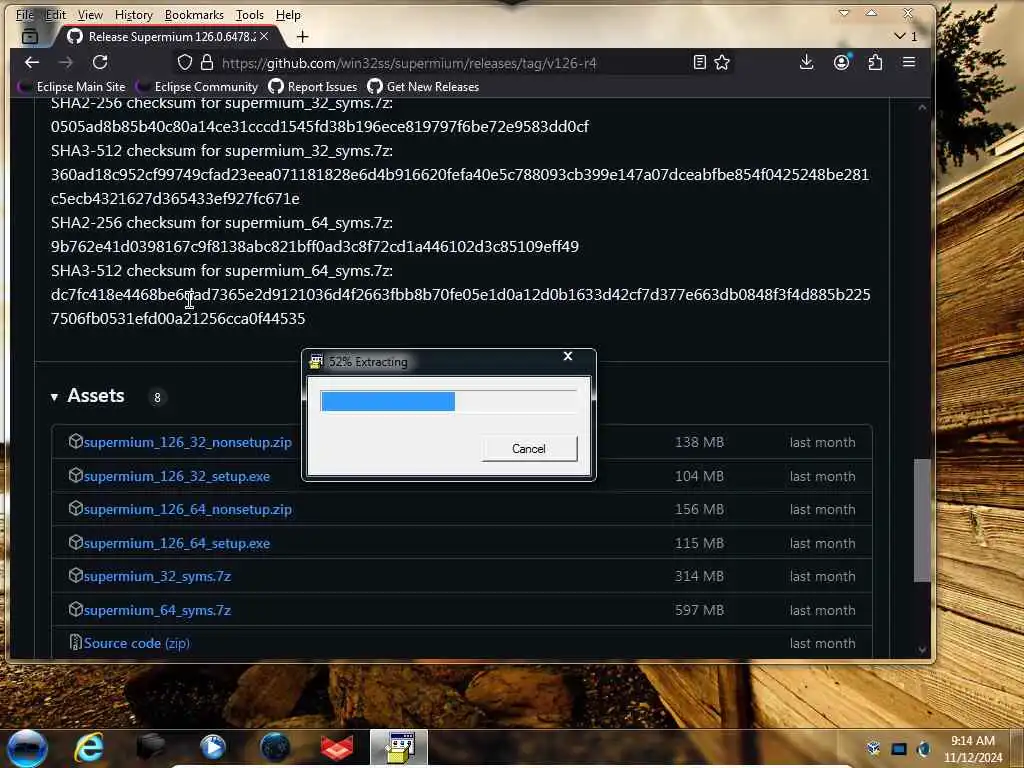Click the 138 MB size text
Image resolution: width=1024 pixels, height=768 pixels.
tap(699, 442)
